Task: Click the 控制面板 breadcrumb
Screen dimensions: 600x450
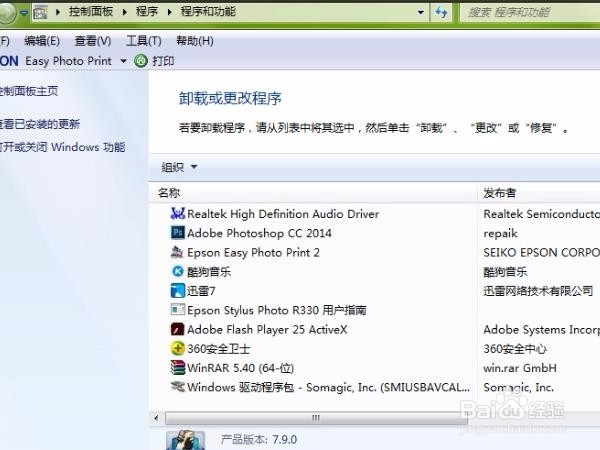Action: 91,12
